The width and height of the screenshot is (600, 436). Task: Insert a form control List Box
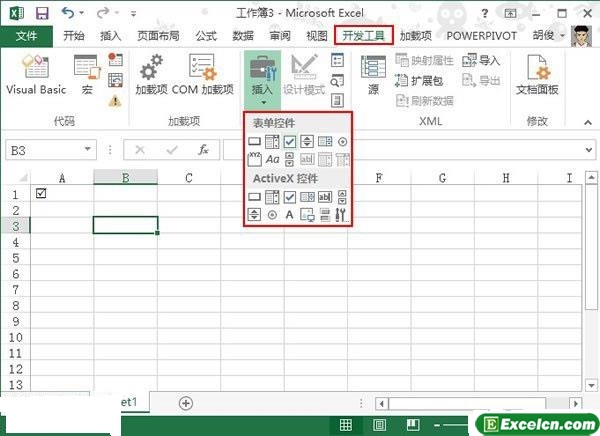(325, 142)
